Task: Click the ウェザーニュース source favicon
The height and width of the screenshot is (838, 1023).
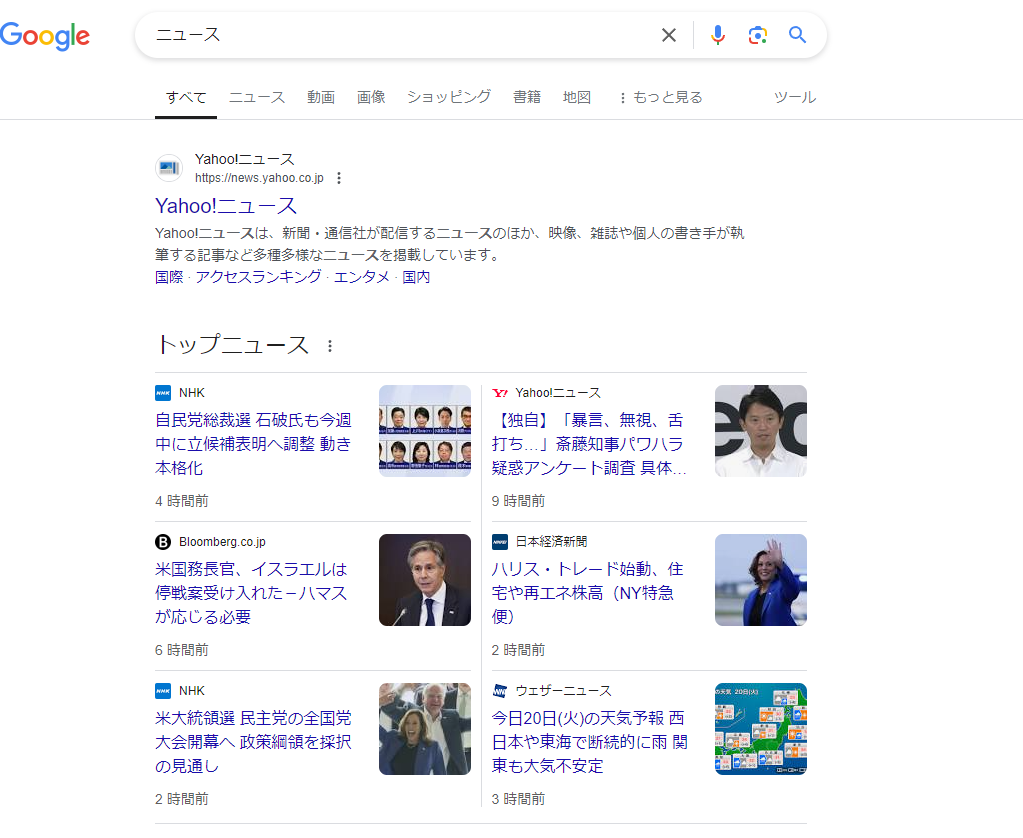Action: pyautogui.click(x=499, y=690)
